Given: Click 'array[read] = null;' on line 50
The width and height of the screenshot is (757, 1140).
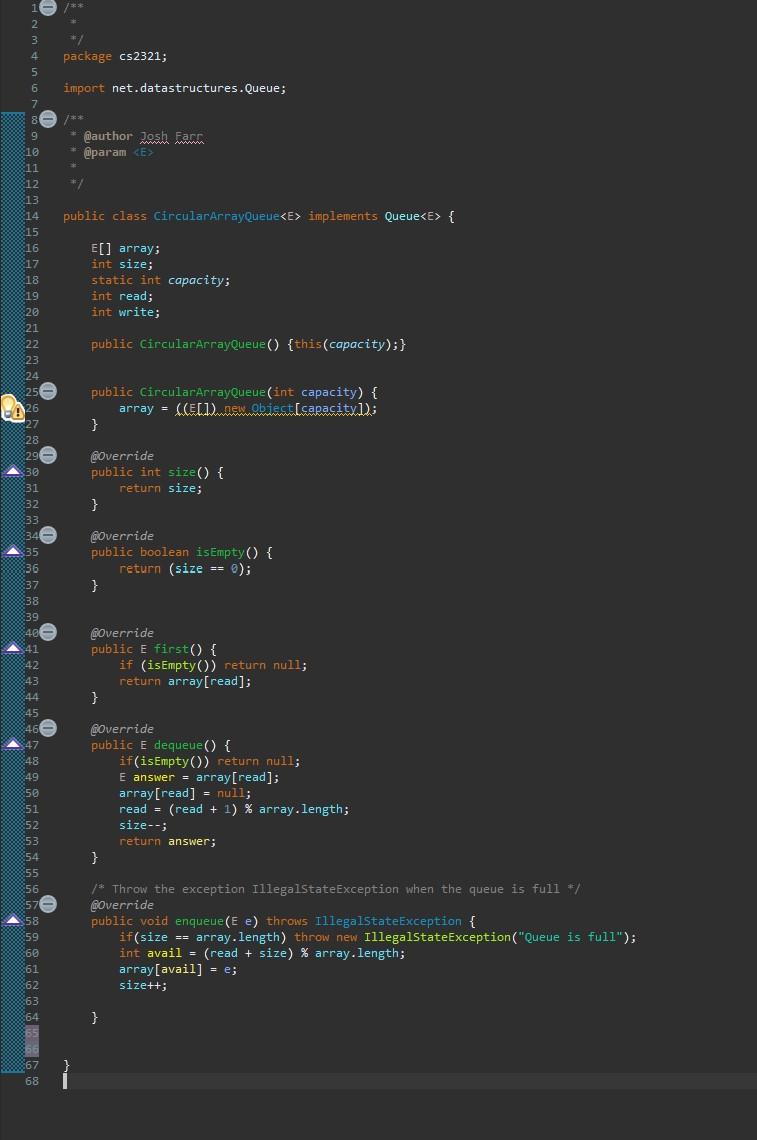Looking at the screenshot, I should 185,793.
